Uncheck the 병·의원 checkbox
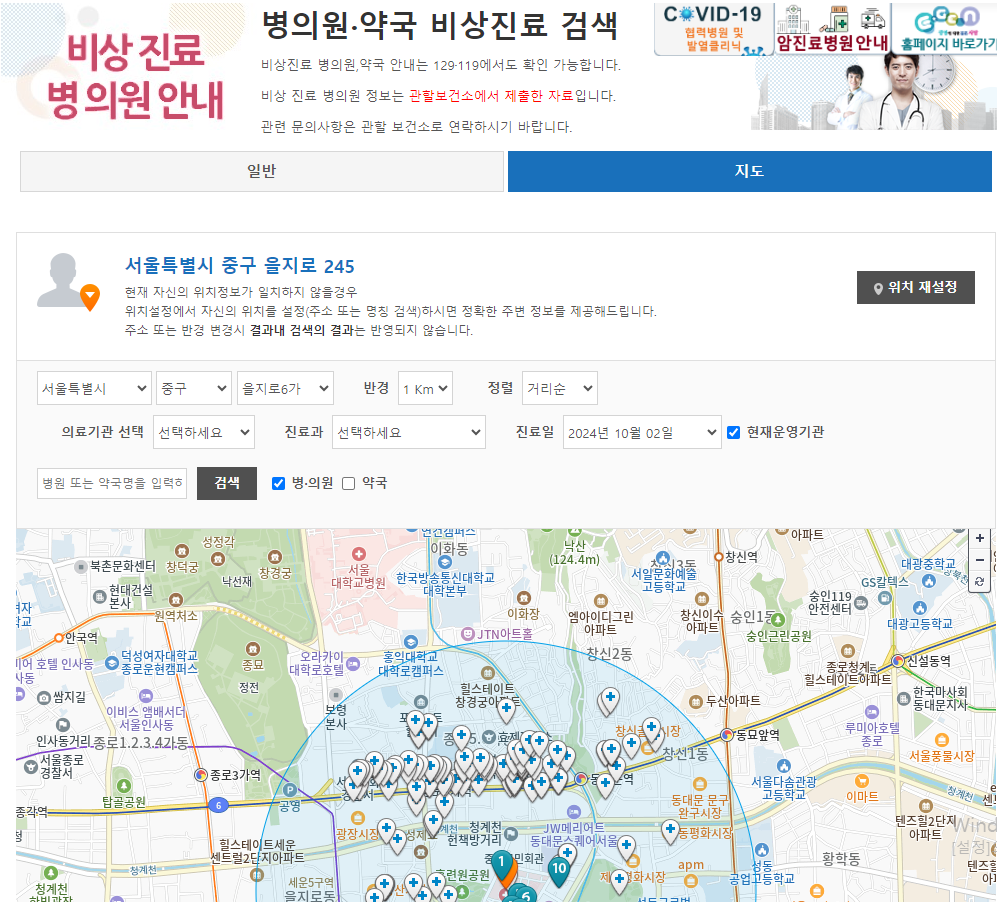 click(278, 483)
